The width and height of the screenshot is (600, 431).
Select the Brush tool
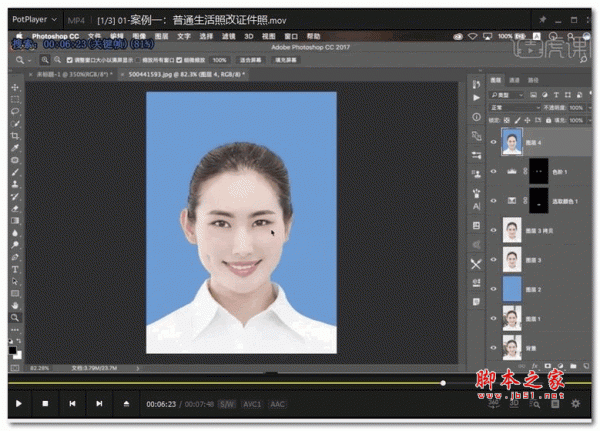(15, 172)
